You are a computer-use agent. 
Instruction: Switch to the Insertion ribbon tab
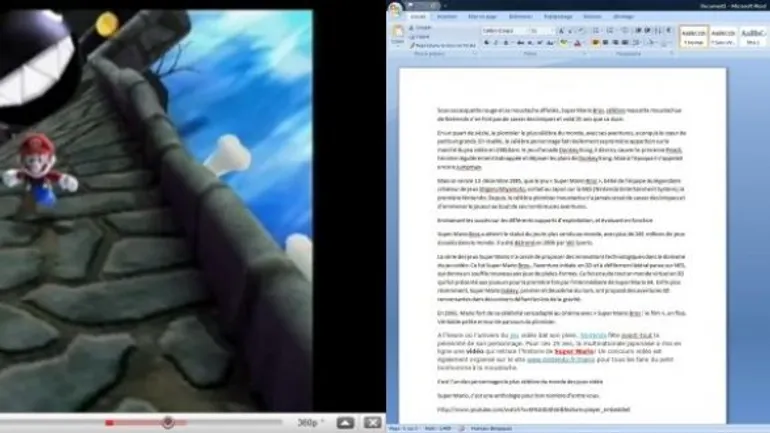pos(447,16)
